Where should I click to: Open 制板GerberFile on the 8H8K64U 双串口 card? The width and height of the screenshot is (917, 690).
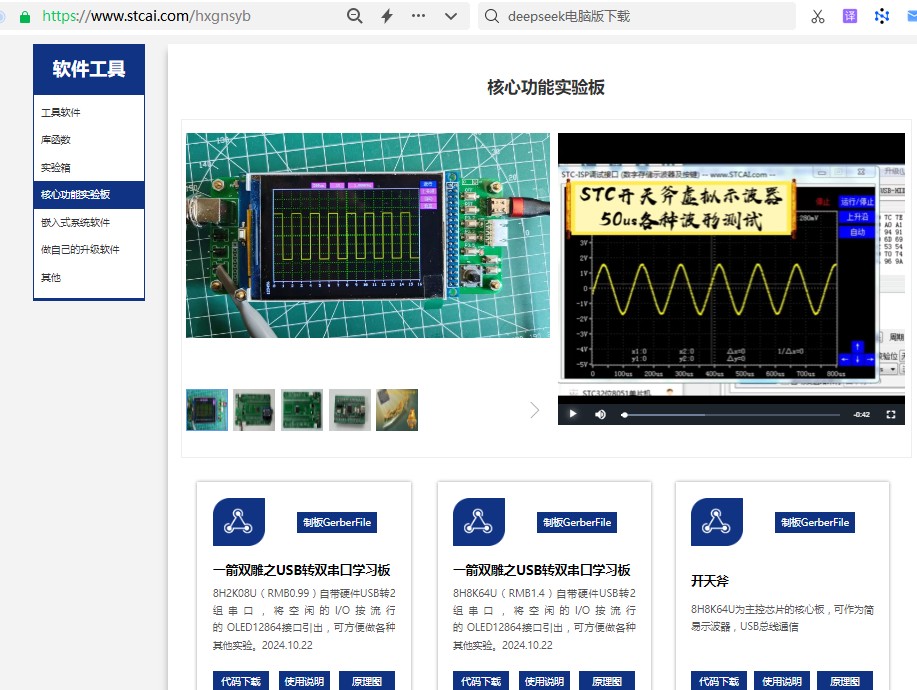coord(577,522)
